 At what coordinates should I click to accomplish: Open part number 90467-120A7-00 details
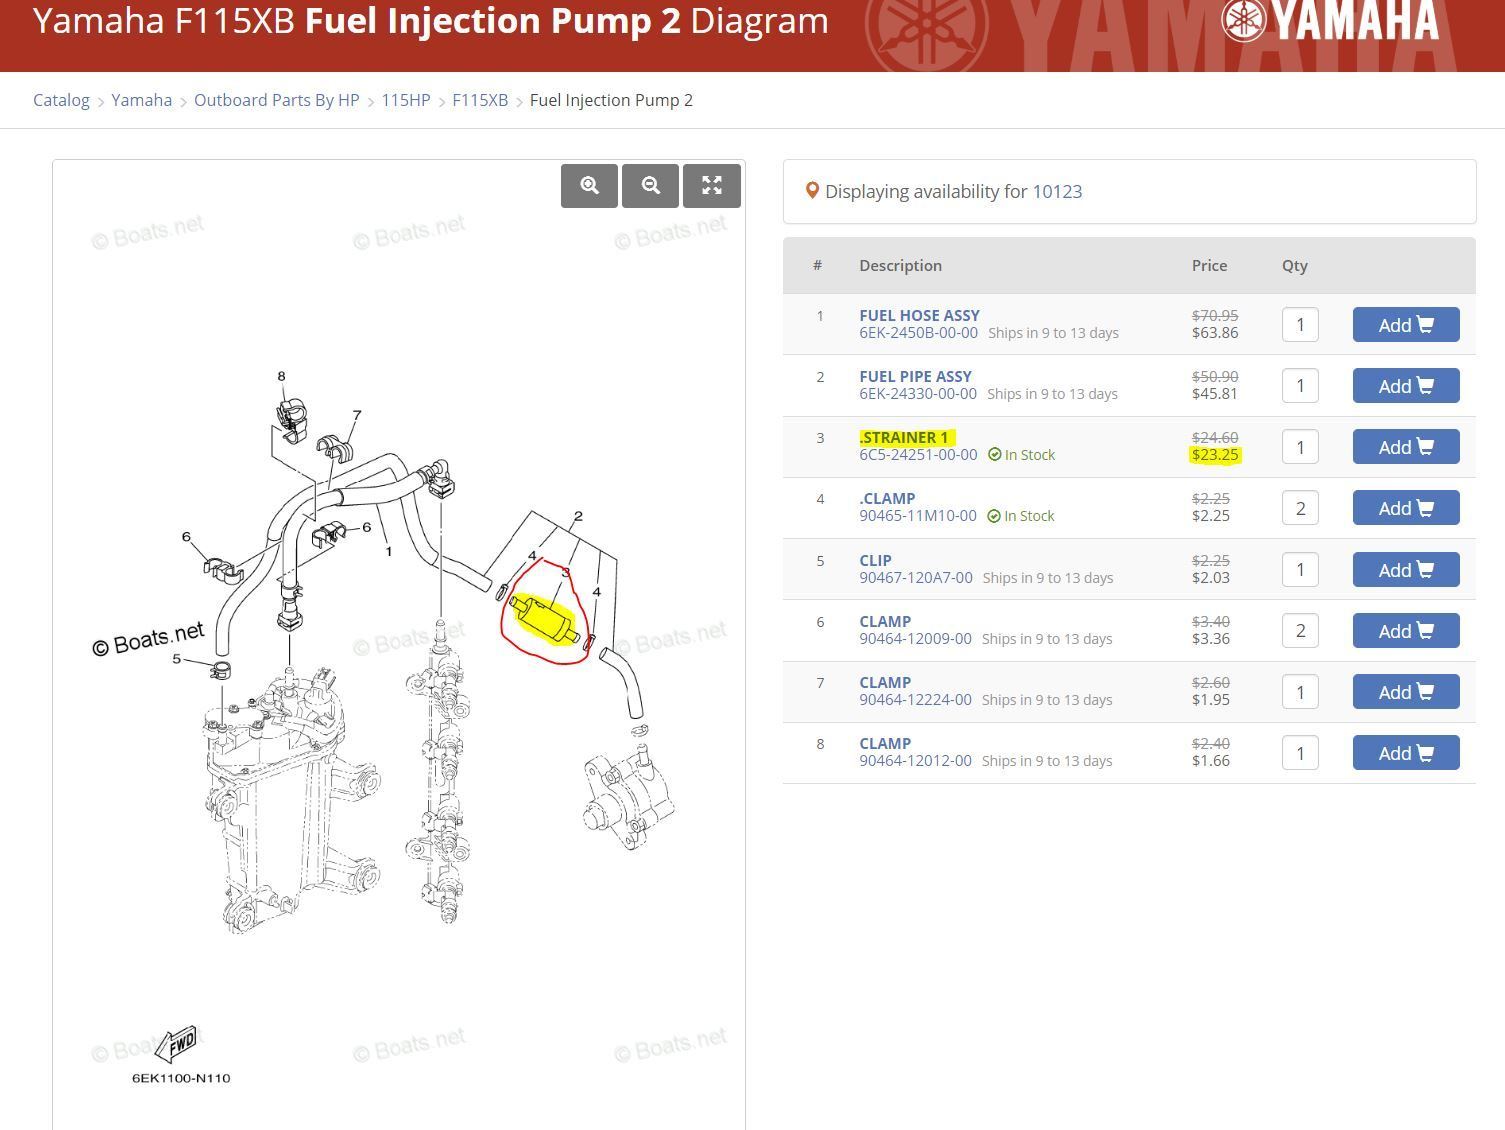(x=915, y=577)
